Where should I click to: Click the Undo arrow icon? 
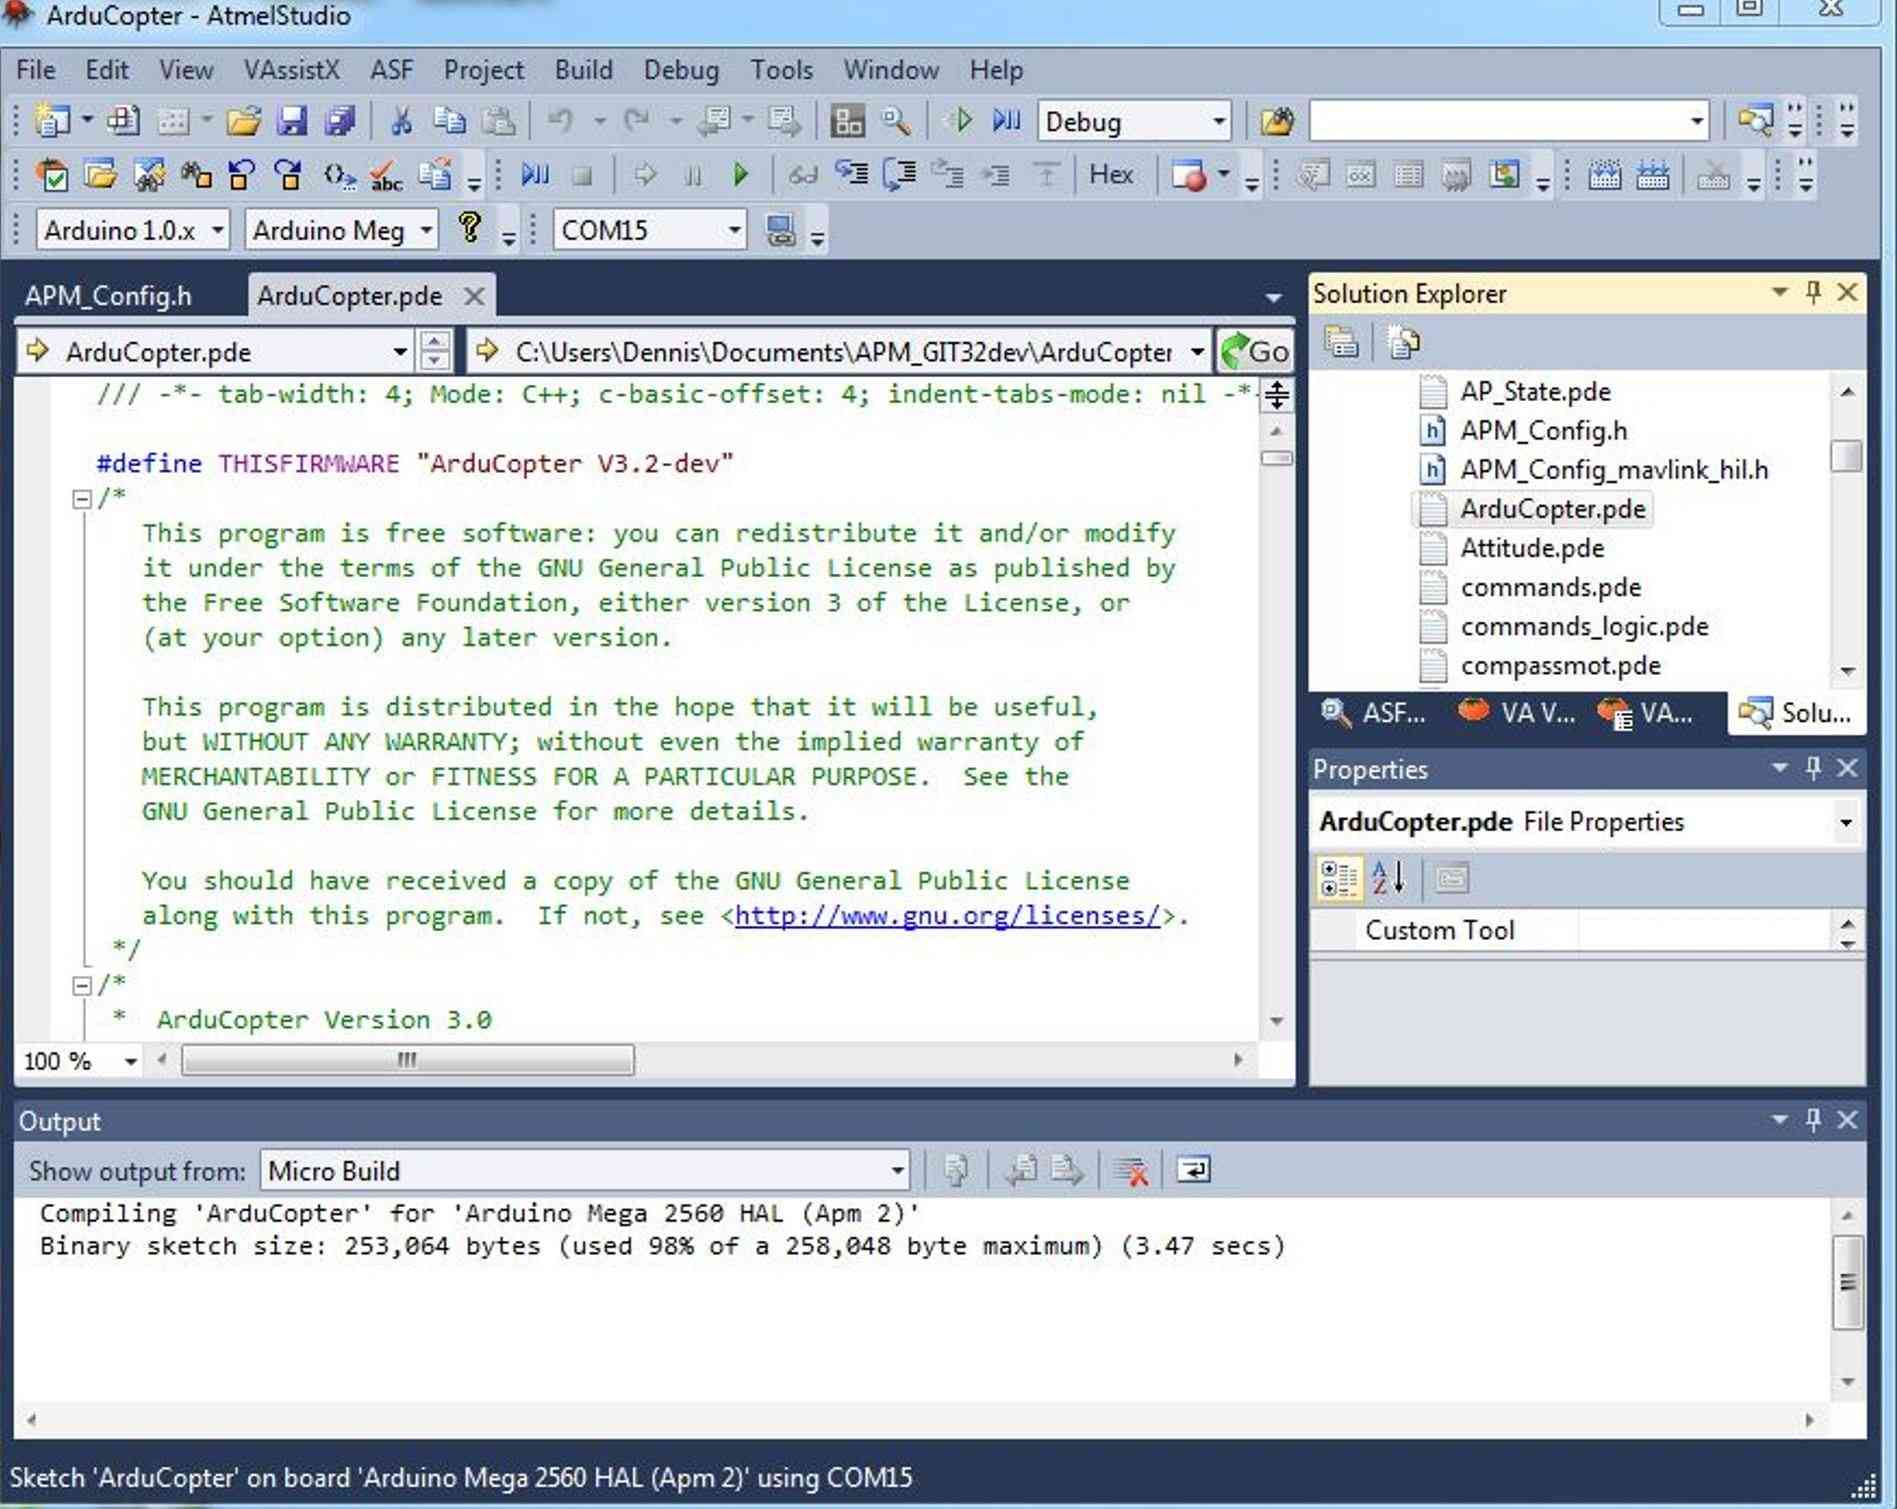pos(563,120)
